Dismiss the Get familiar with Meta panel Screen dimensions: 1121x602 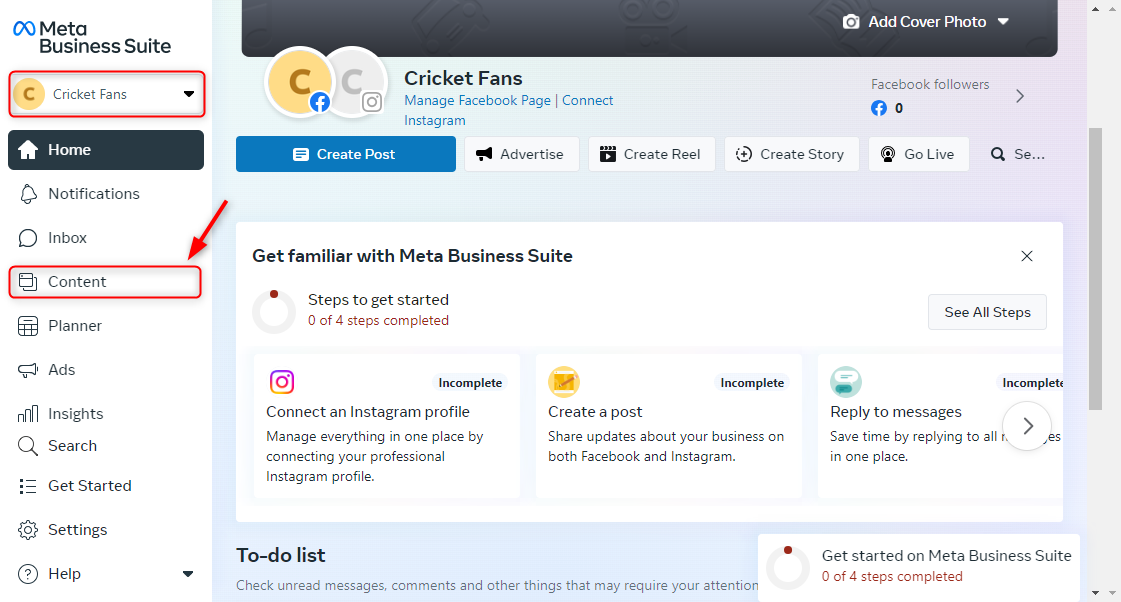coord(1026,256)
